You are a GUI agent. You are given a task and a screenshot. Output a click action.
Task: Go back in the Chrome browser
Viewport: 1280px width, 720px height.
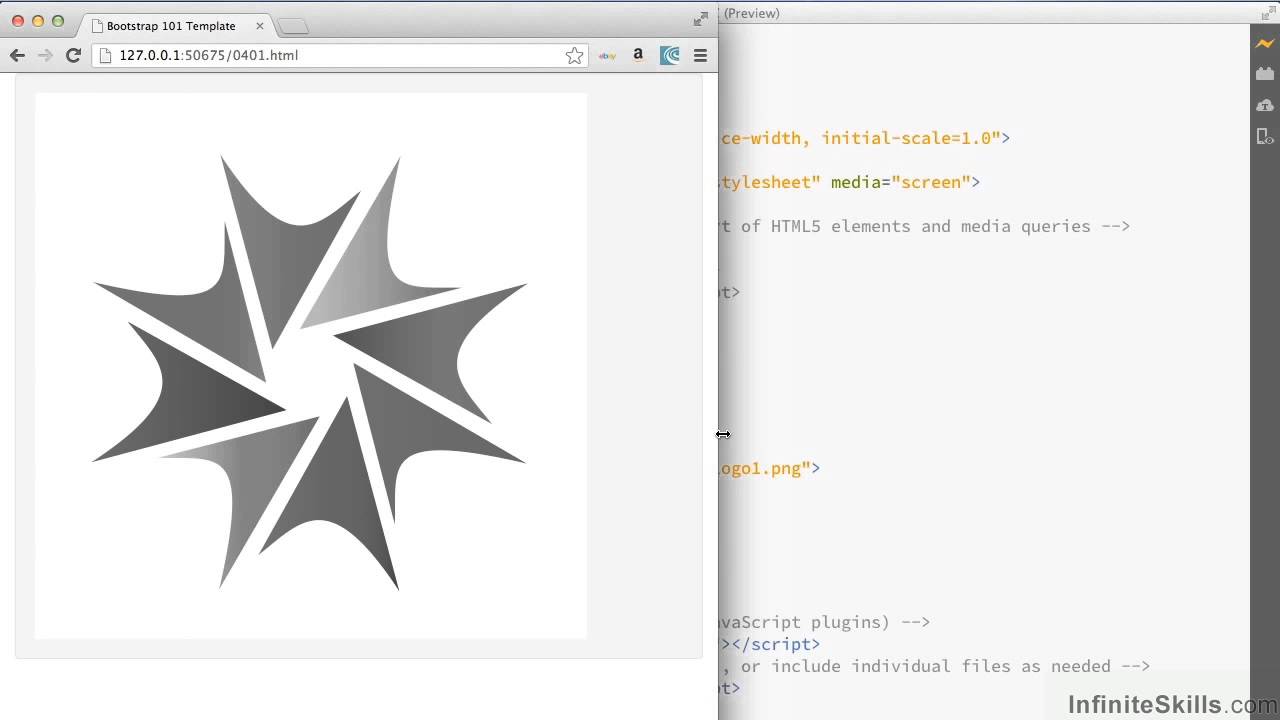(x=17, y=56)
